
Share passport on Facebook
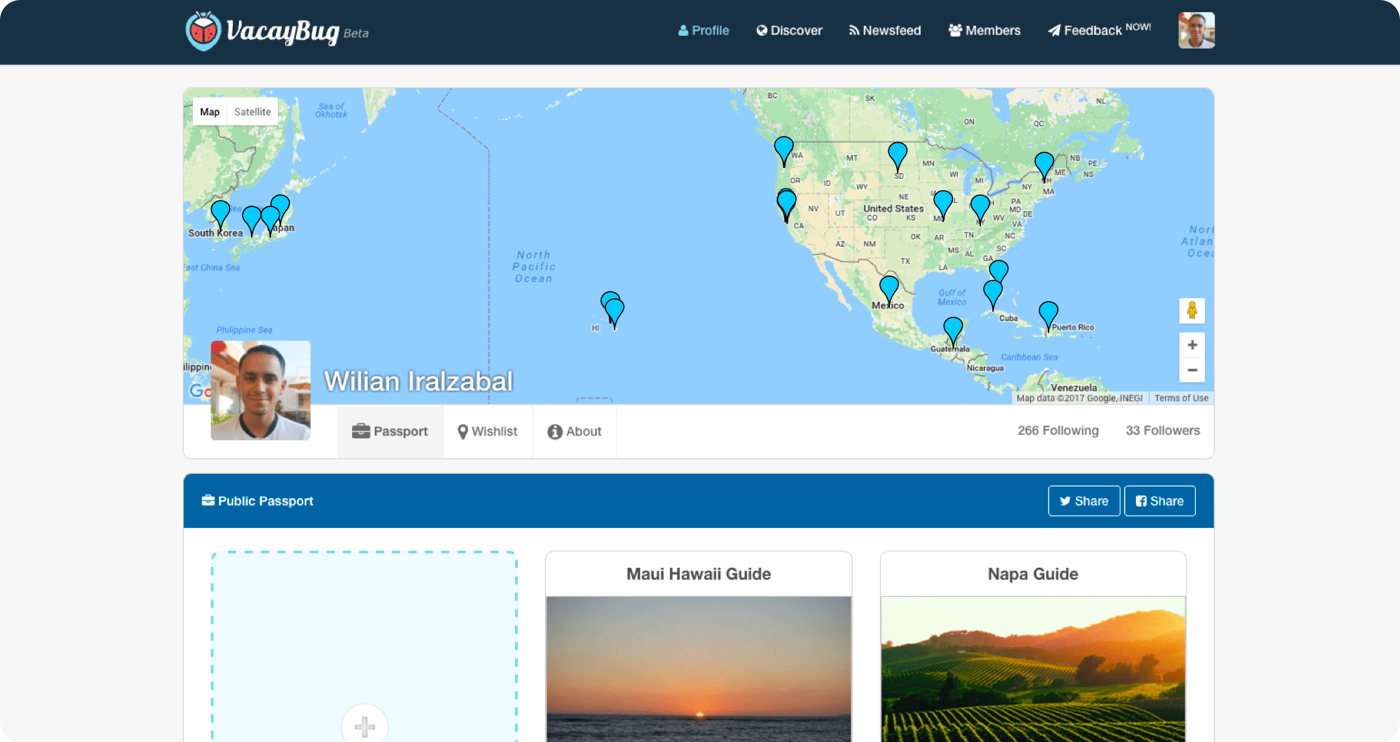pyautogui.click(x=1160, y=501)
